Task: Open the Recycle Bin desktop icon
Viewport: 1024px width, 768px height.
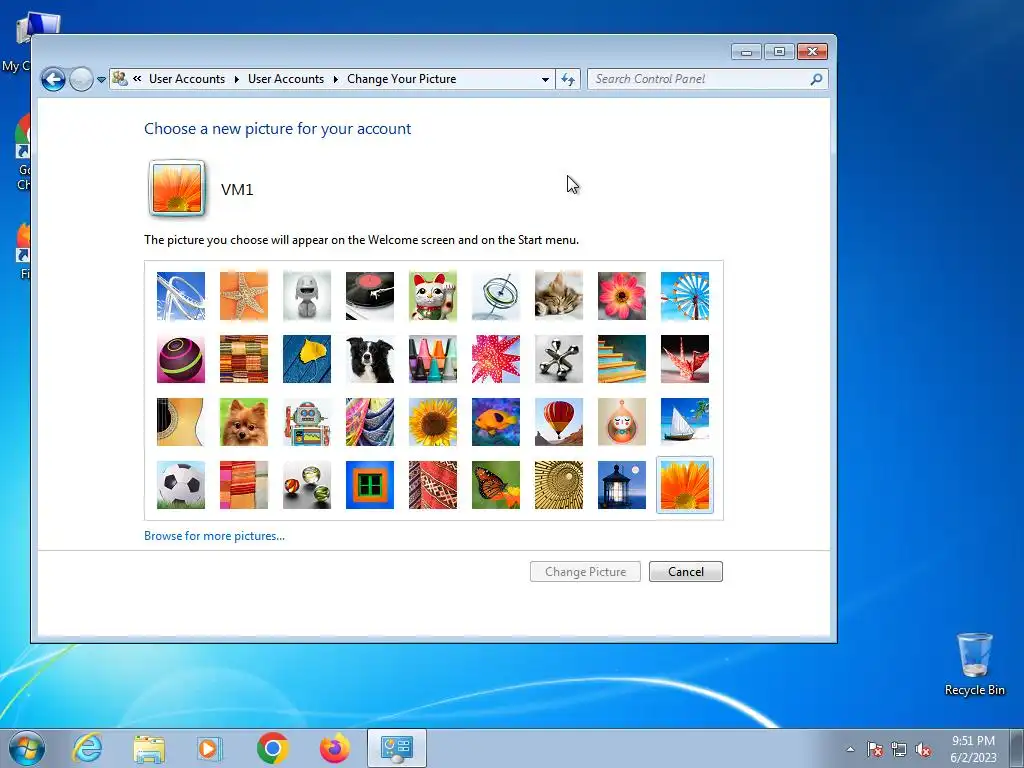Action: pos(974,664)
